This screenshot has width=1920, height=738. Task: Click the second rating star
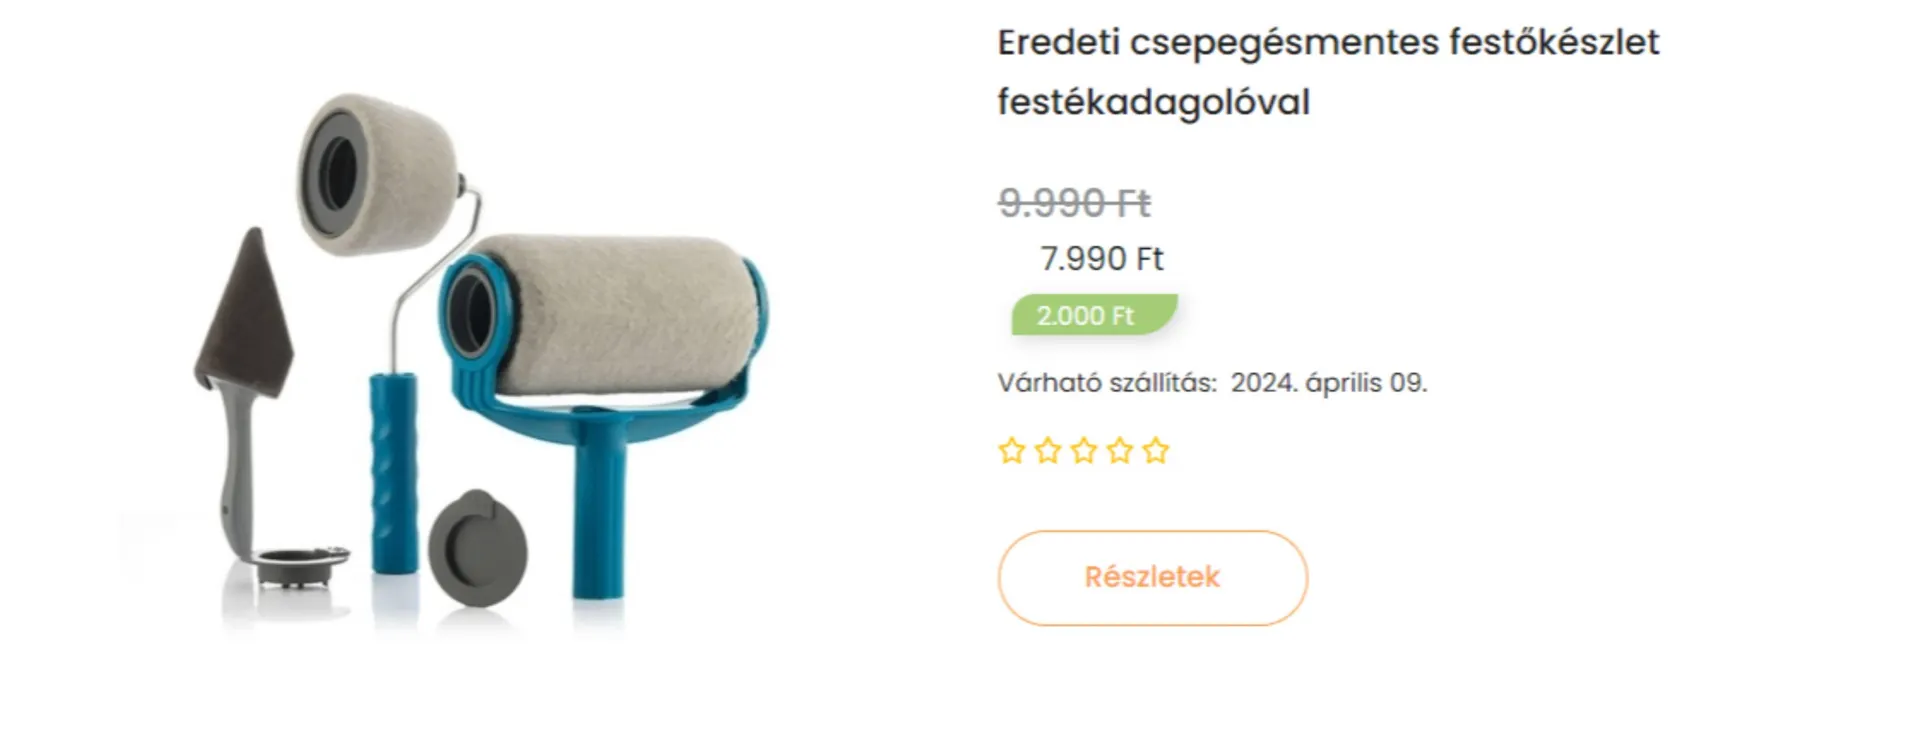(x=1048, y=451)
